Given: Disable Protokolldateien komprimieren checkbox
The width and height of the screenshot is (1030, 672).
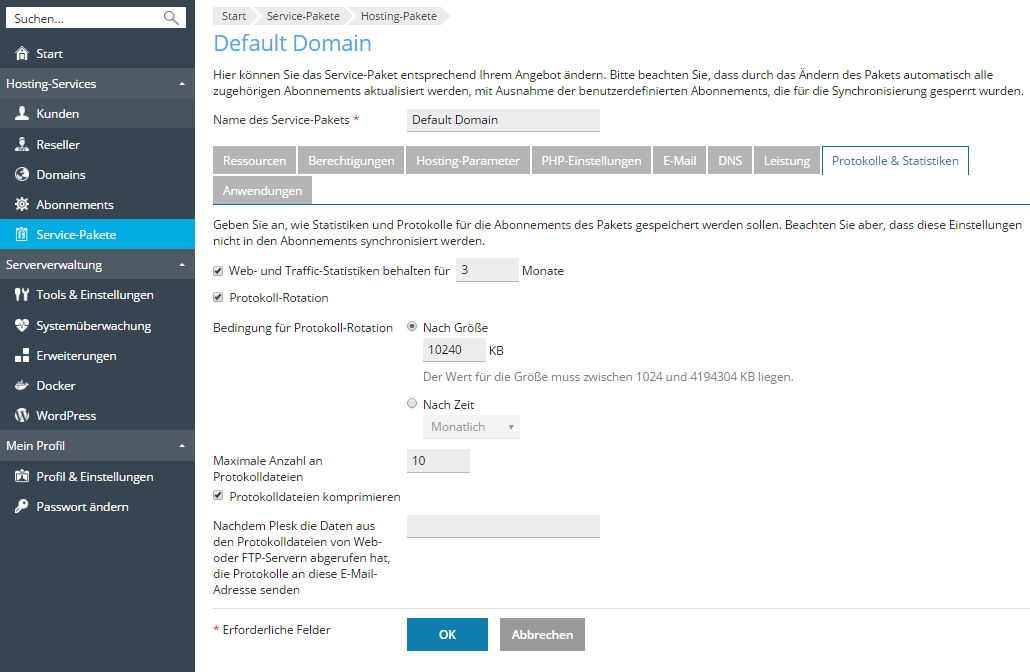Looking at the screenshot, I should [219, 496].
